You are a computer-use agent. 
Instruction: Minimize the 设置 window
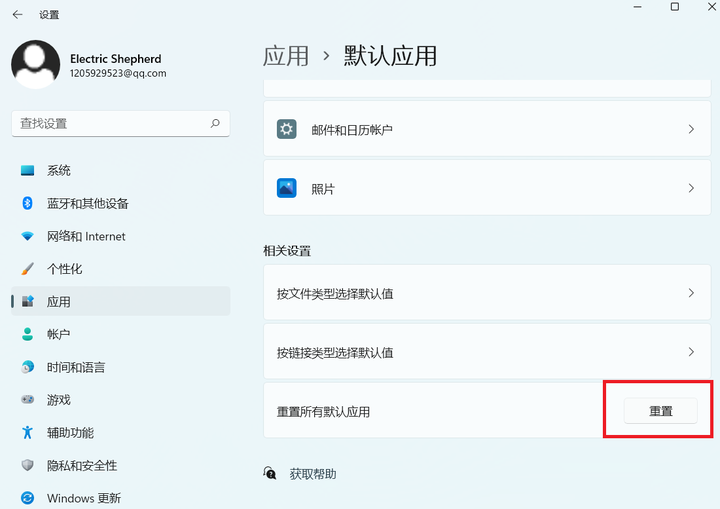[x=637, y=6]
